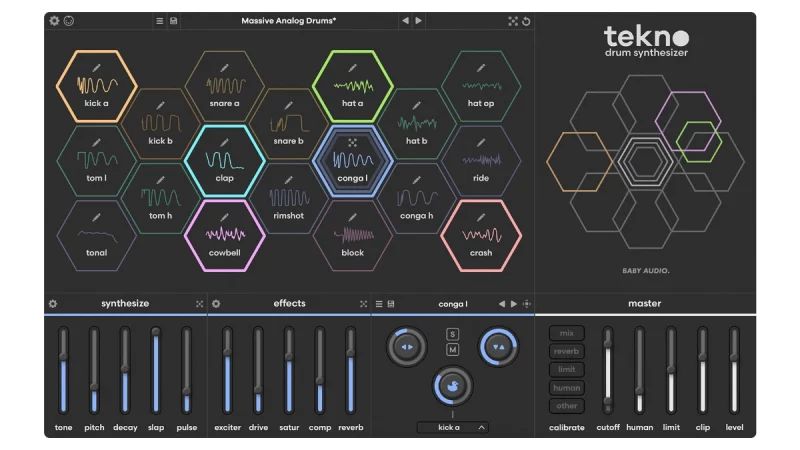Image resolution: width=800 pixels, height=450 pixels.
Task: Select the cowbell hexagon drum pad
Action: (226, 236)
